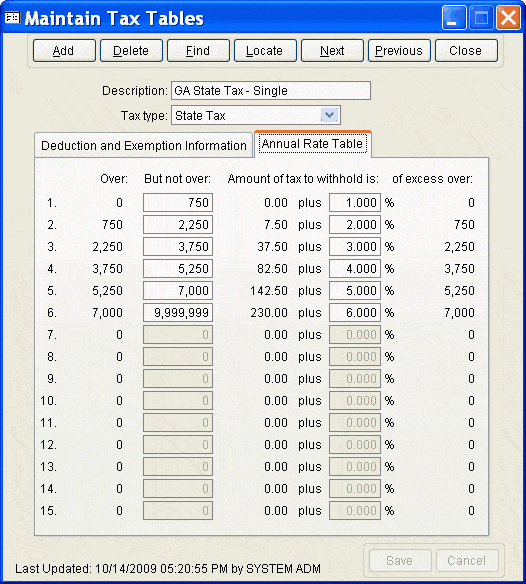Click the 142.50 tax amount in row 5
Screen dimensions: 526x584
[269, 291]
